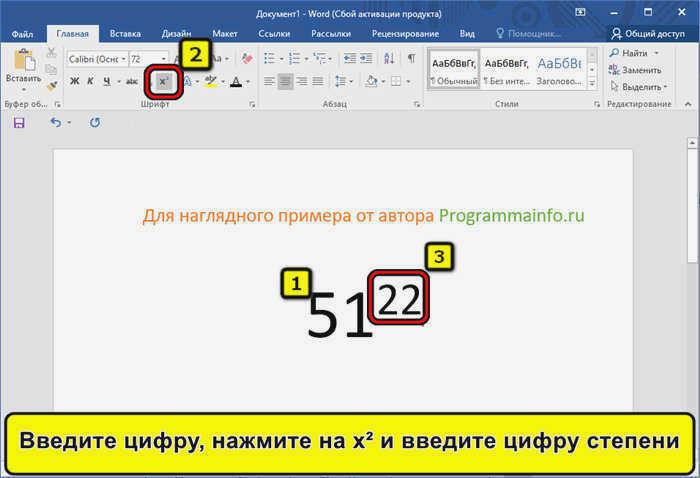Open Share (Общий доступ) person icon
The width and height of the screenshot is (700, 478).
[x=616, y=33]
